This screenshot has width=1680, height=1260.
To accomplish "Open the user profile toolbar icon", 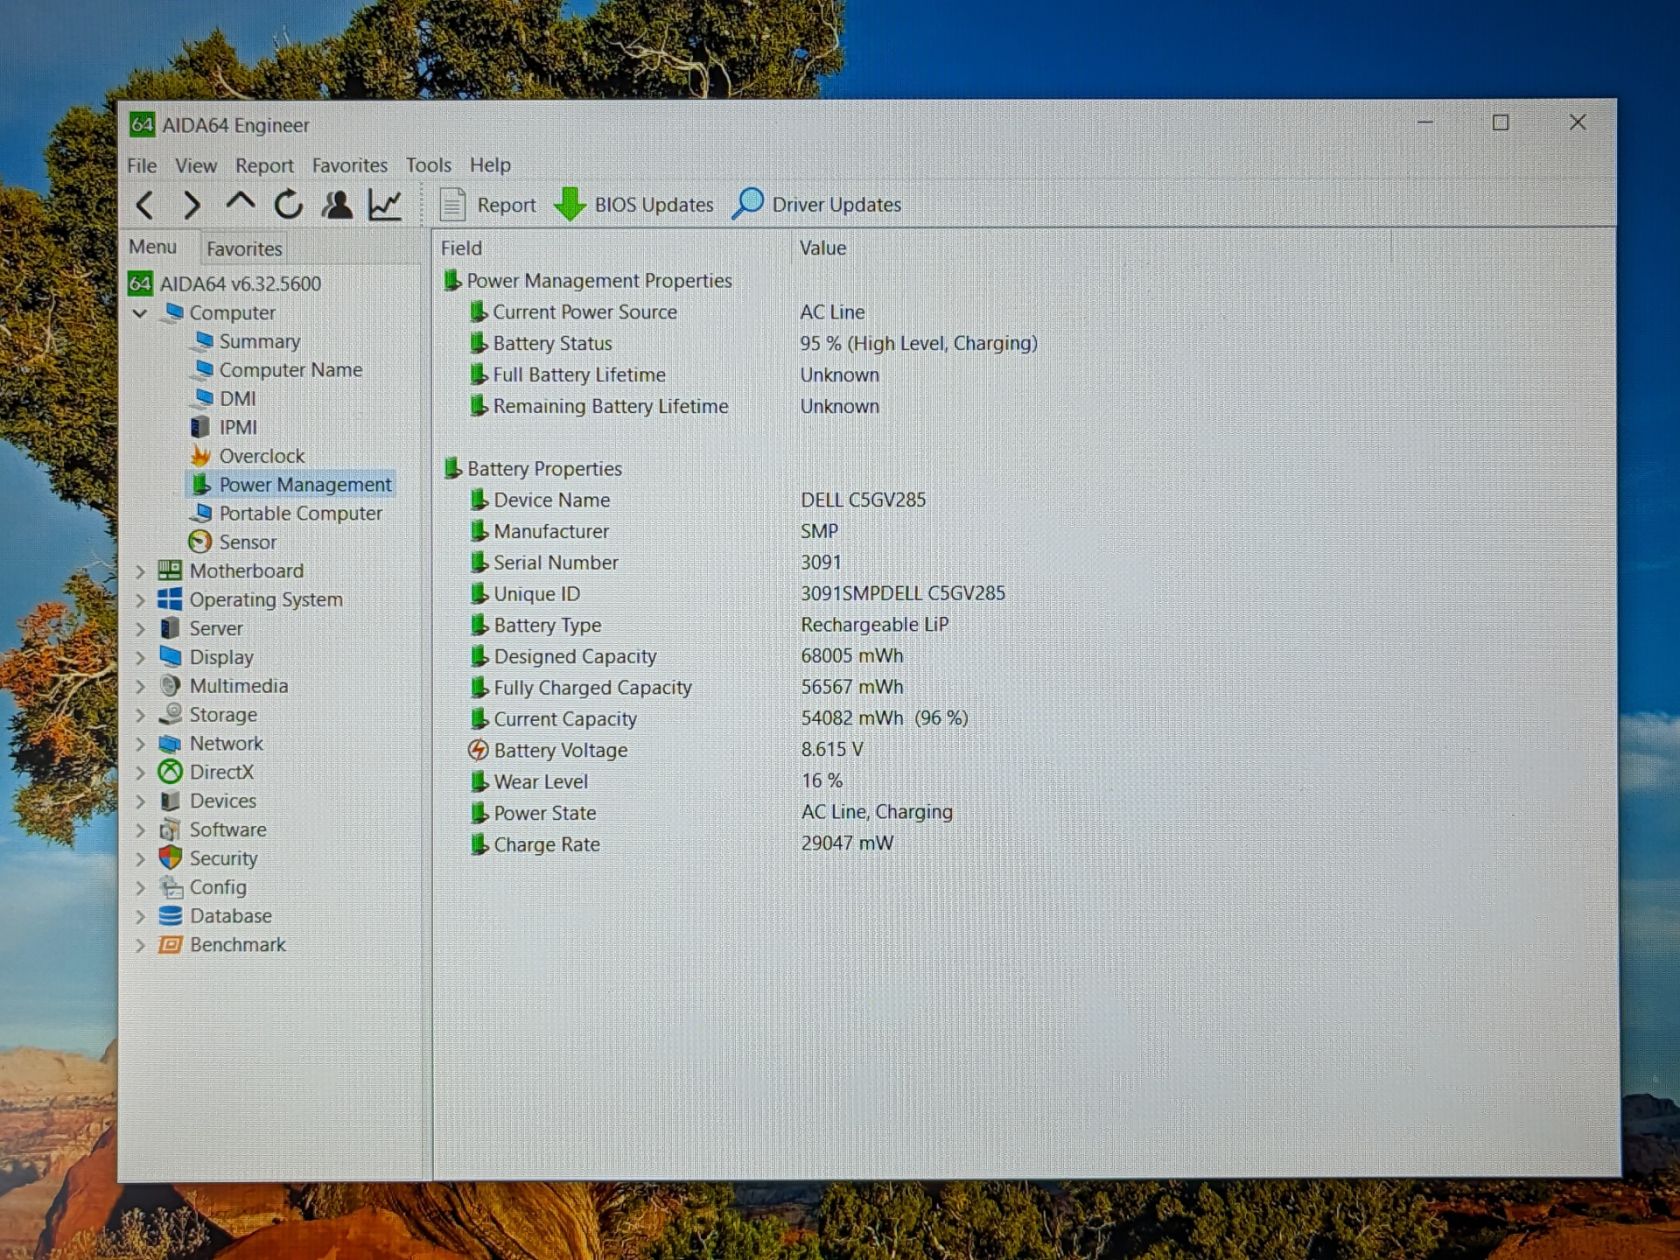I will pyautogui.click(x=337, y=204).
